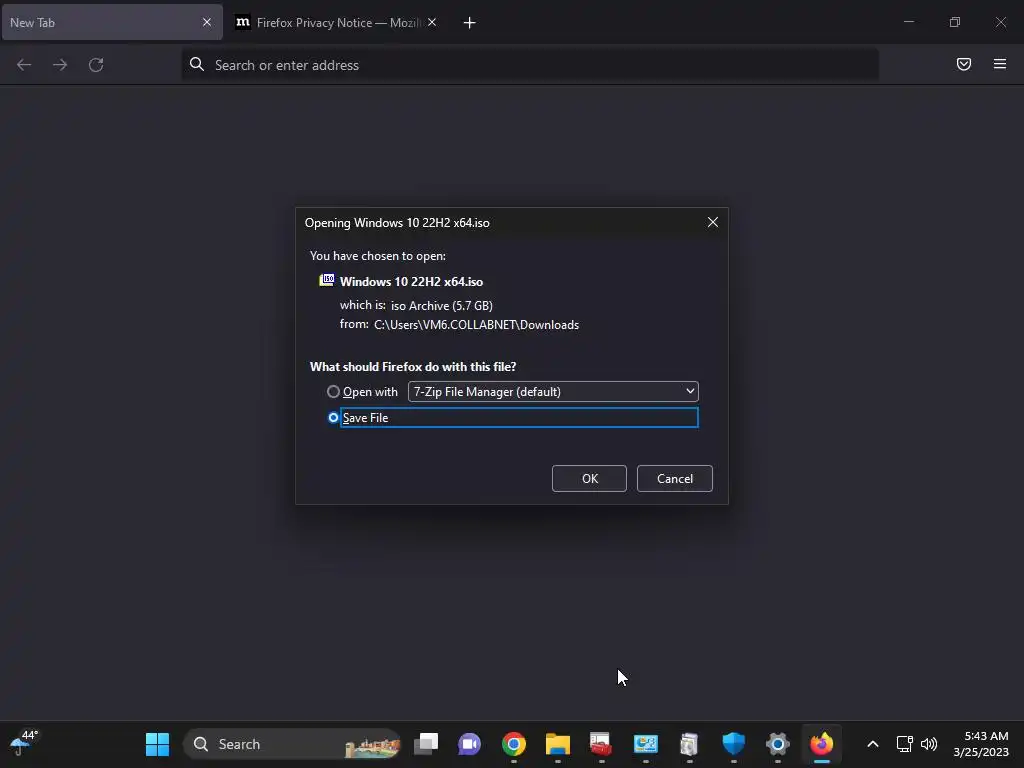Open the network status tray icon
Image resolution: width=1024 pixels, height=768 pixels.
904,744
